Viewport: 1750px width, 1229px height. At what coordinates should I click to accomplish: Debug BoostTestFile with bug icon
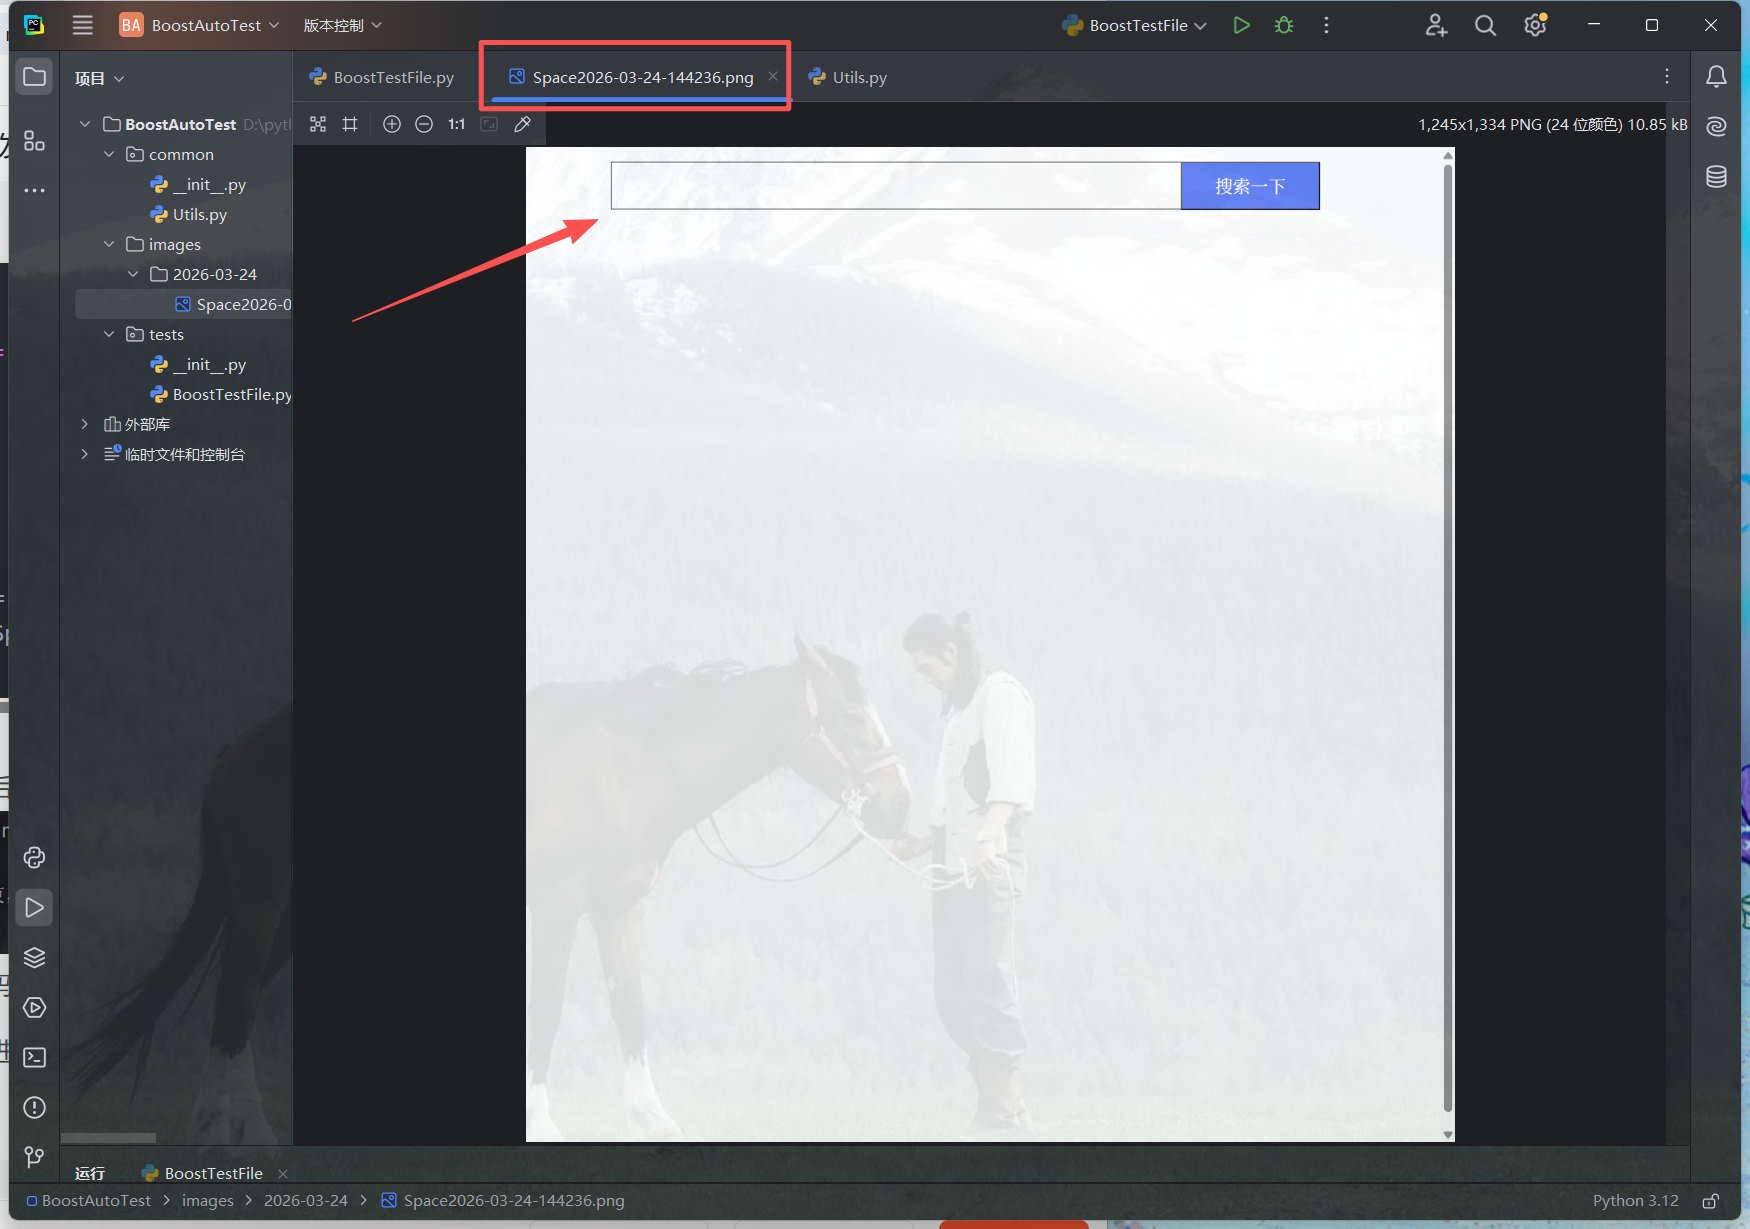tap(1284, 25)
